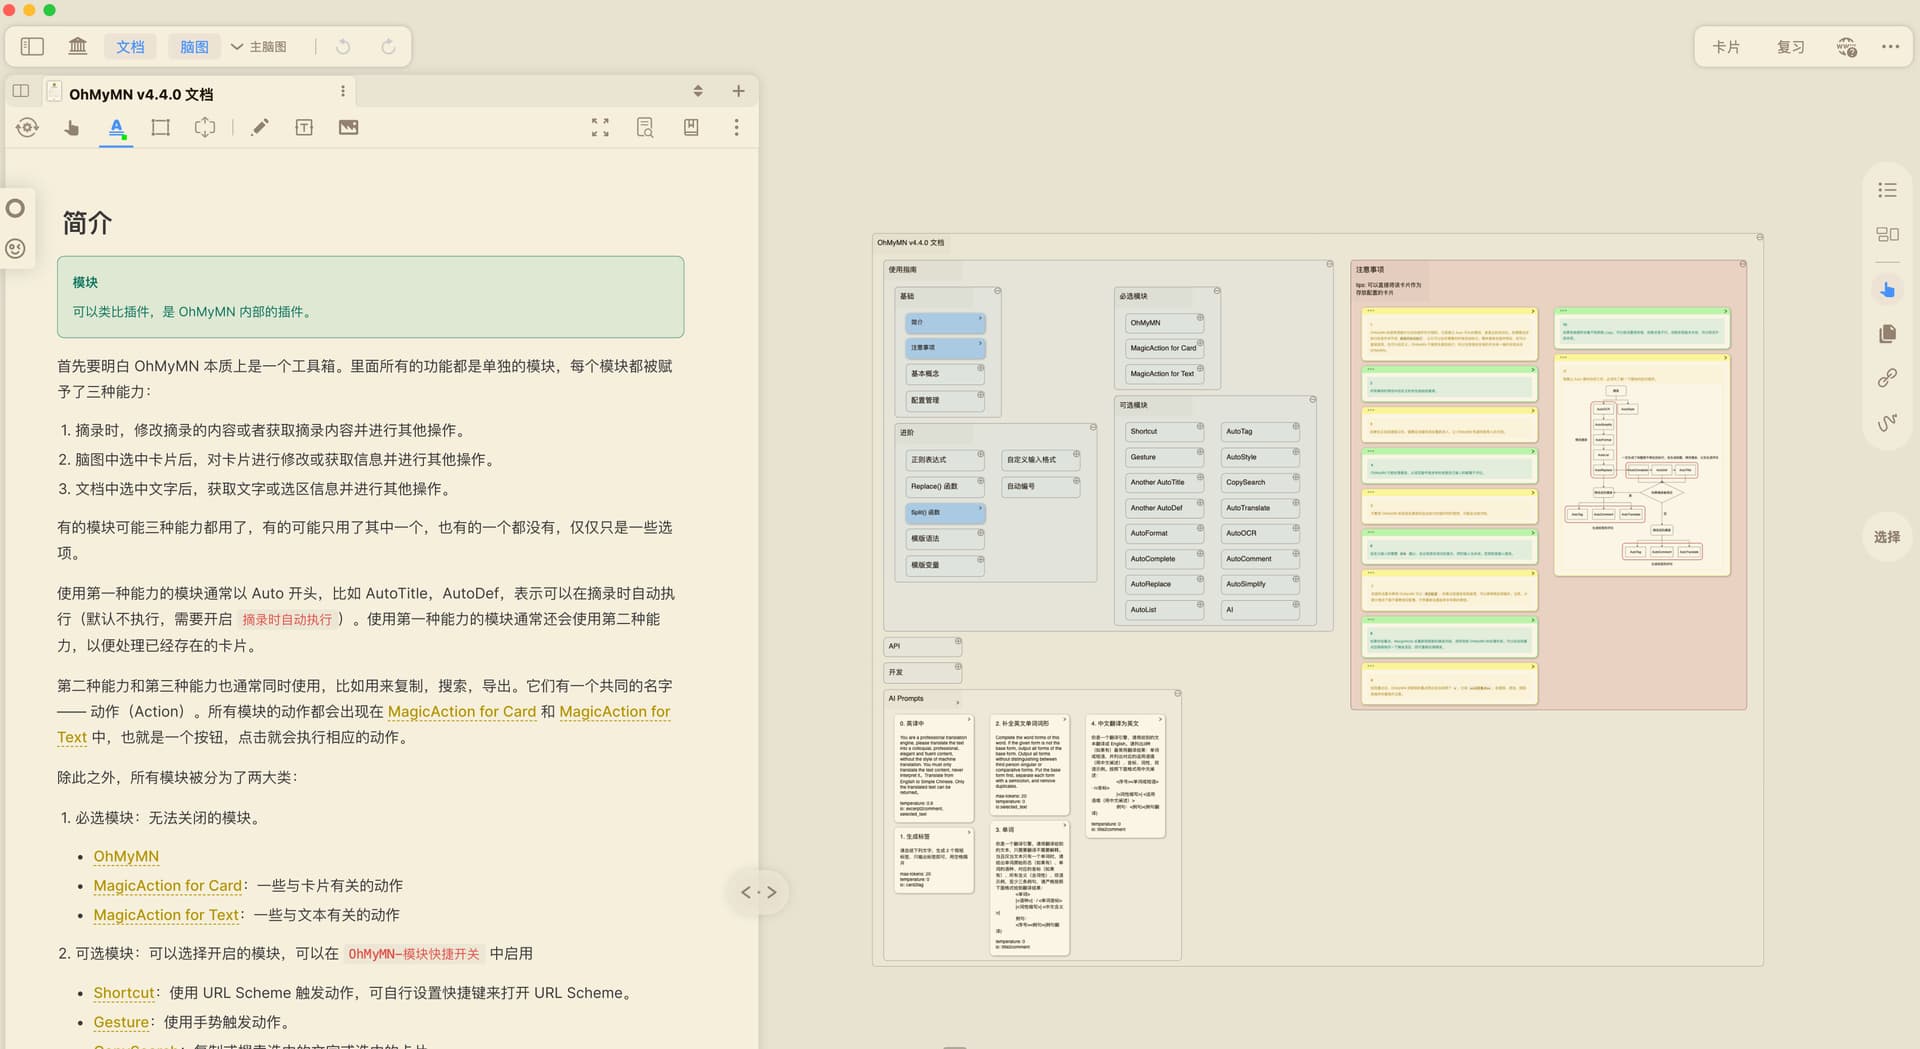Screen dimensions: 1920x1049
Task: Open the MagicAction for Text bullet link
Action: (x=166, y=915)
